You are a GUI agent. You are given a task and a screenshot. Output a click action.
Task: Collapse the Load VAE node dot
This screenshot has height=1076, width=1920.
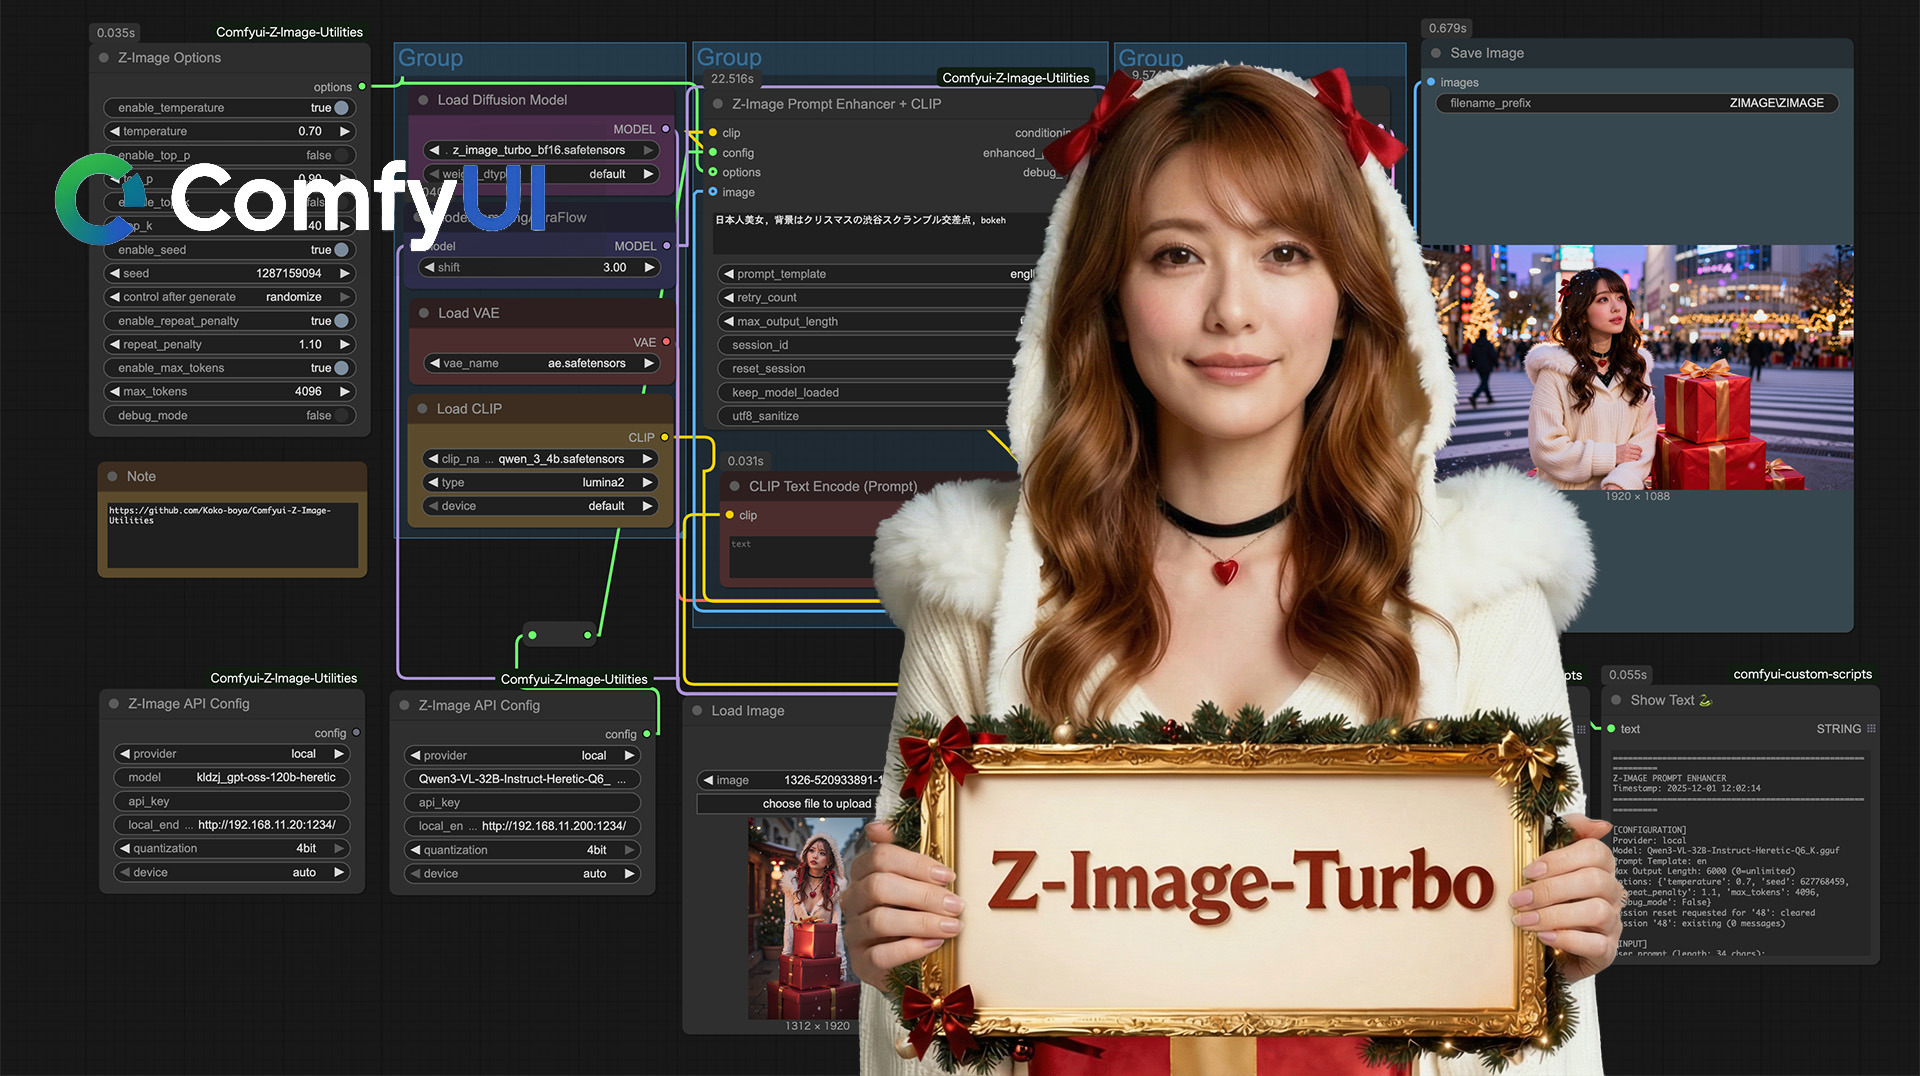coord(423,313)
